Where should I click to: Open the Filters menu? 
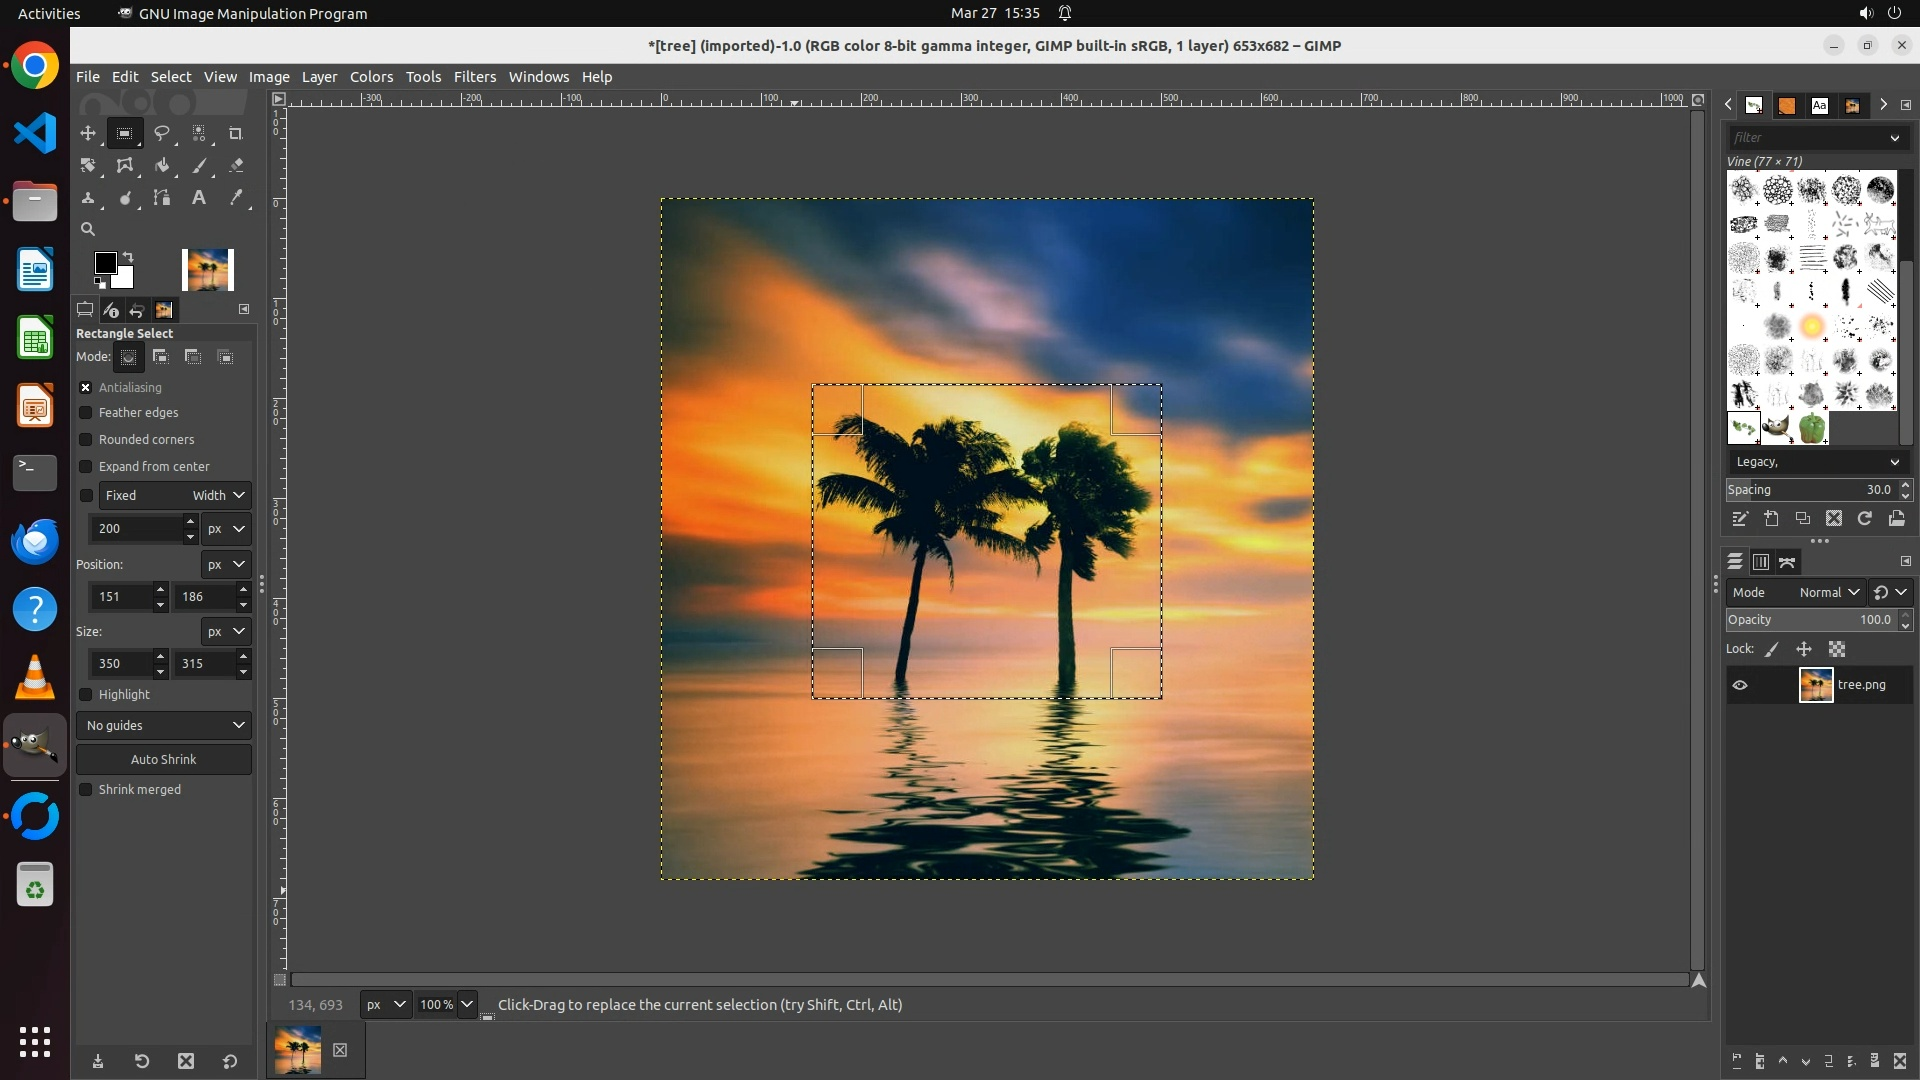pos(474,77)
